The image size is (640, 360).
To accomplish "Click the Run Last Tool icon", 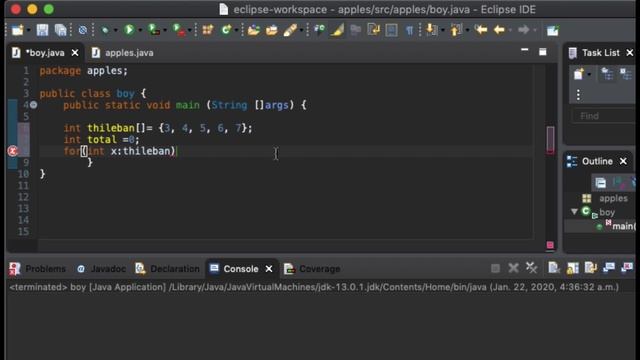I will tap(179, 30).
